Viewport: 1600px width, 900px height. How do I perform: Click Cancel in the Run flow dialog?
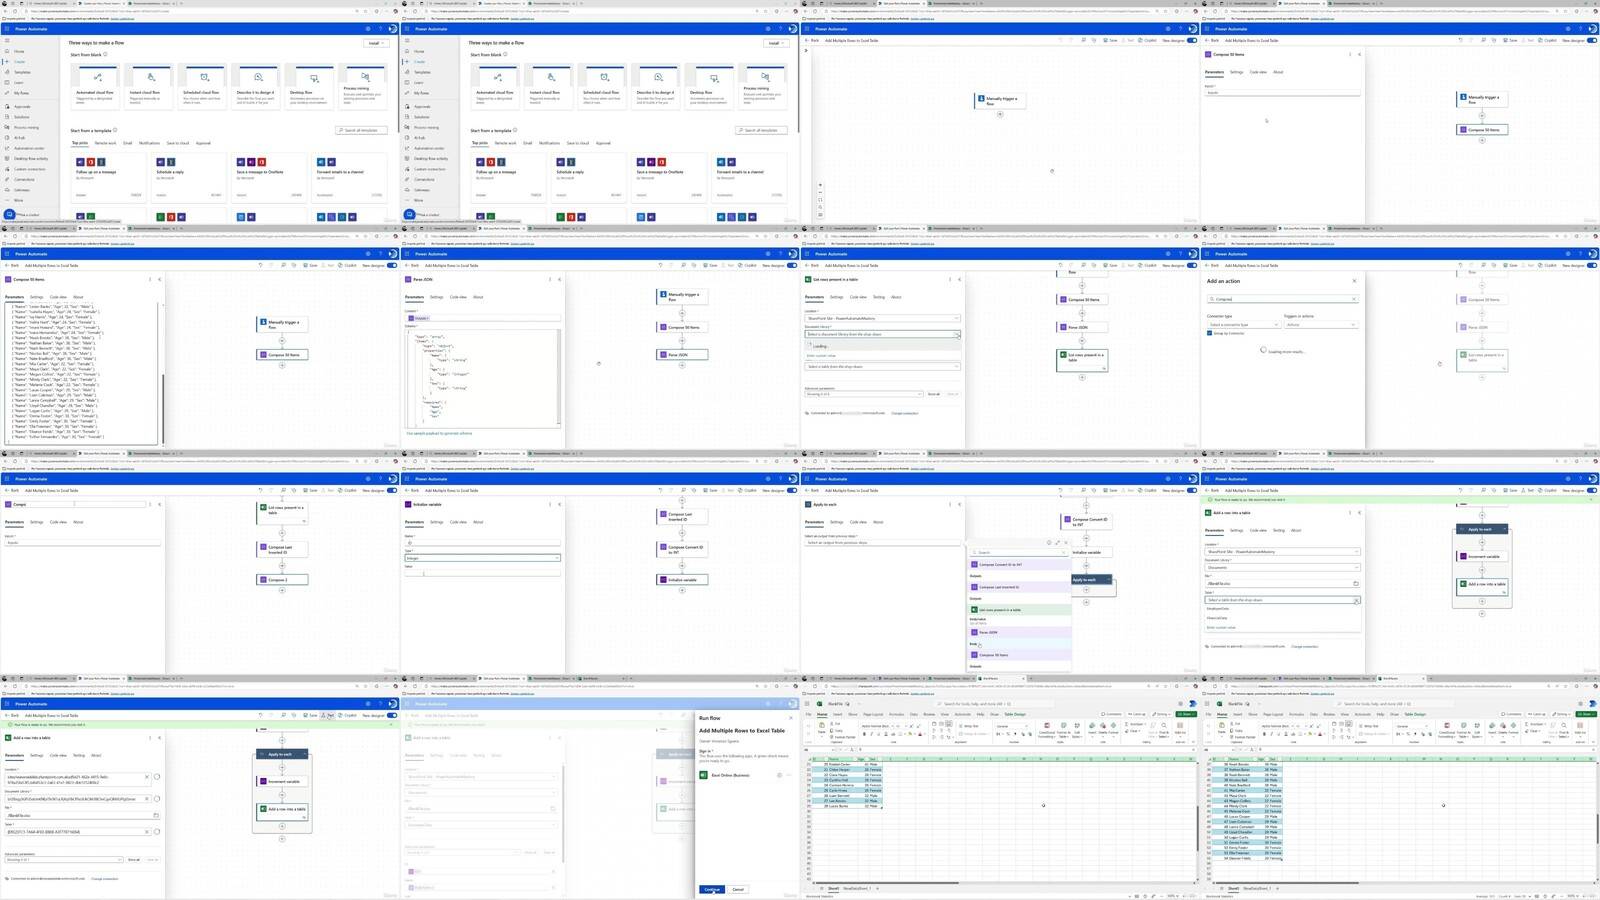738,889
